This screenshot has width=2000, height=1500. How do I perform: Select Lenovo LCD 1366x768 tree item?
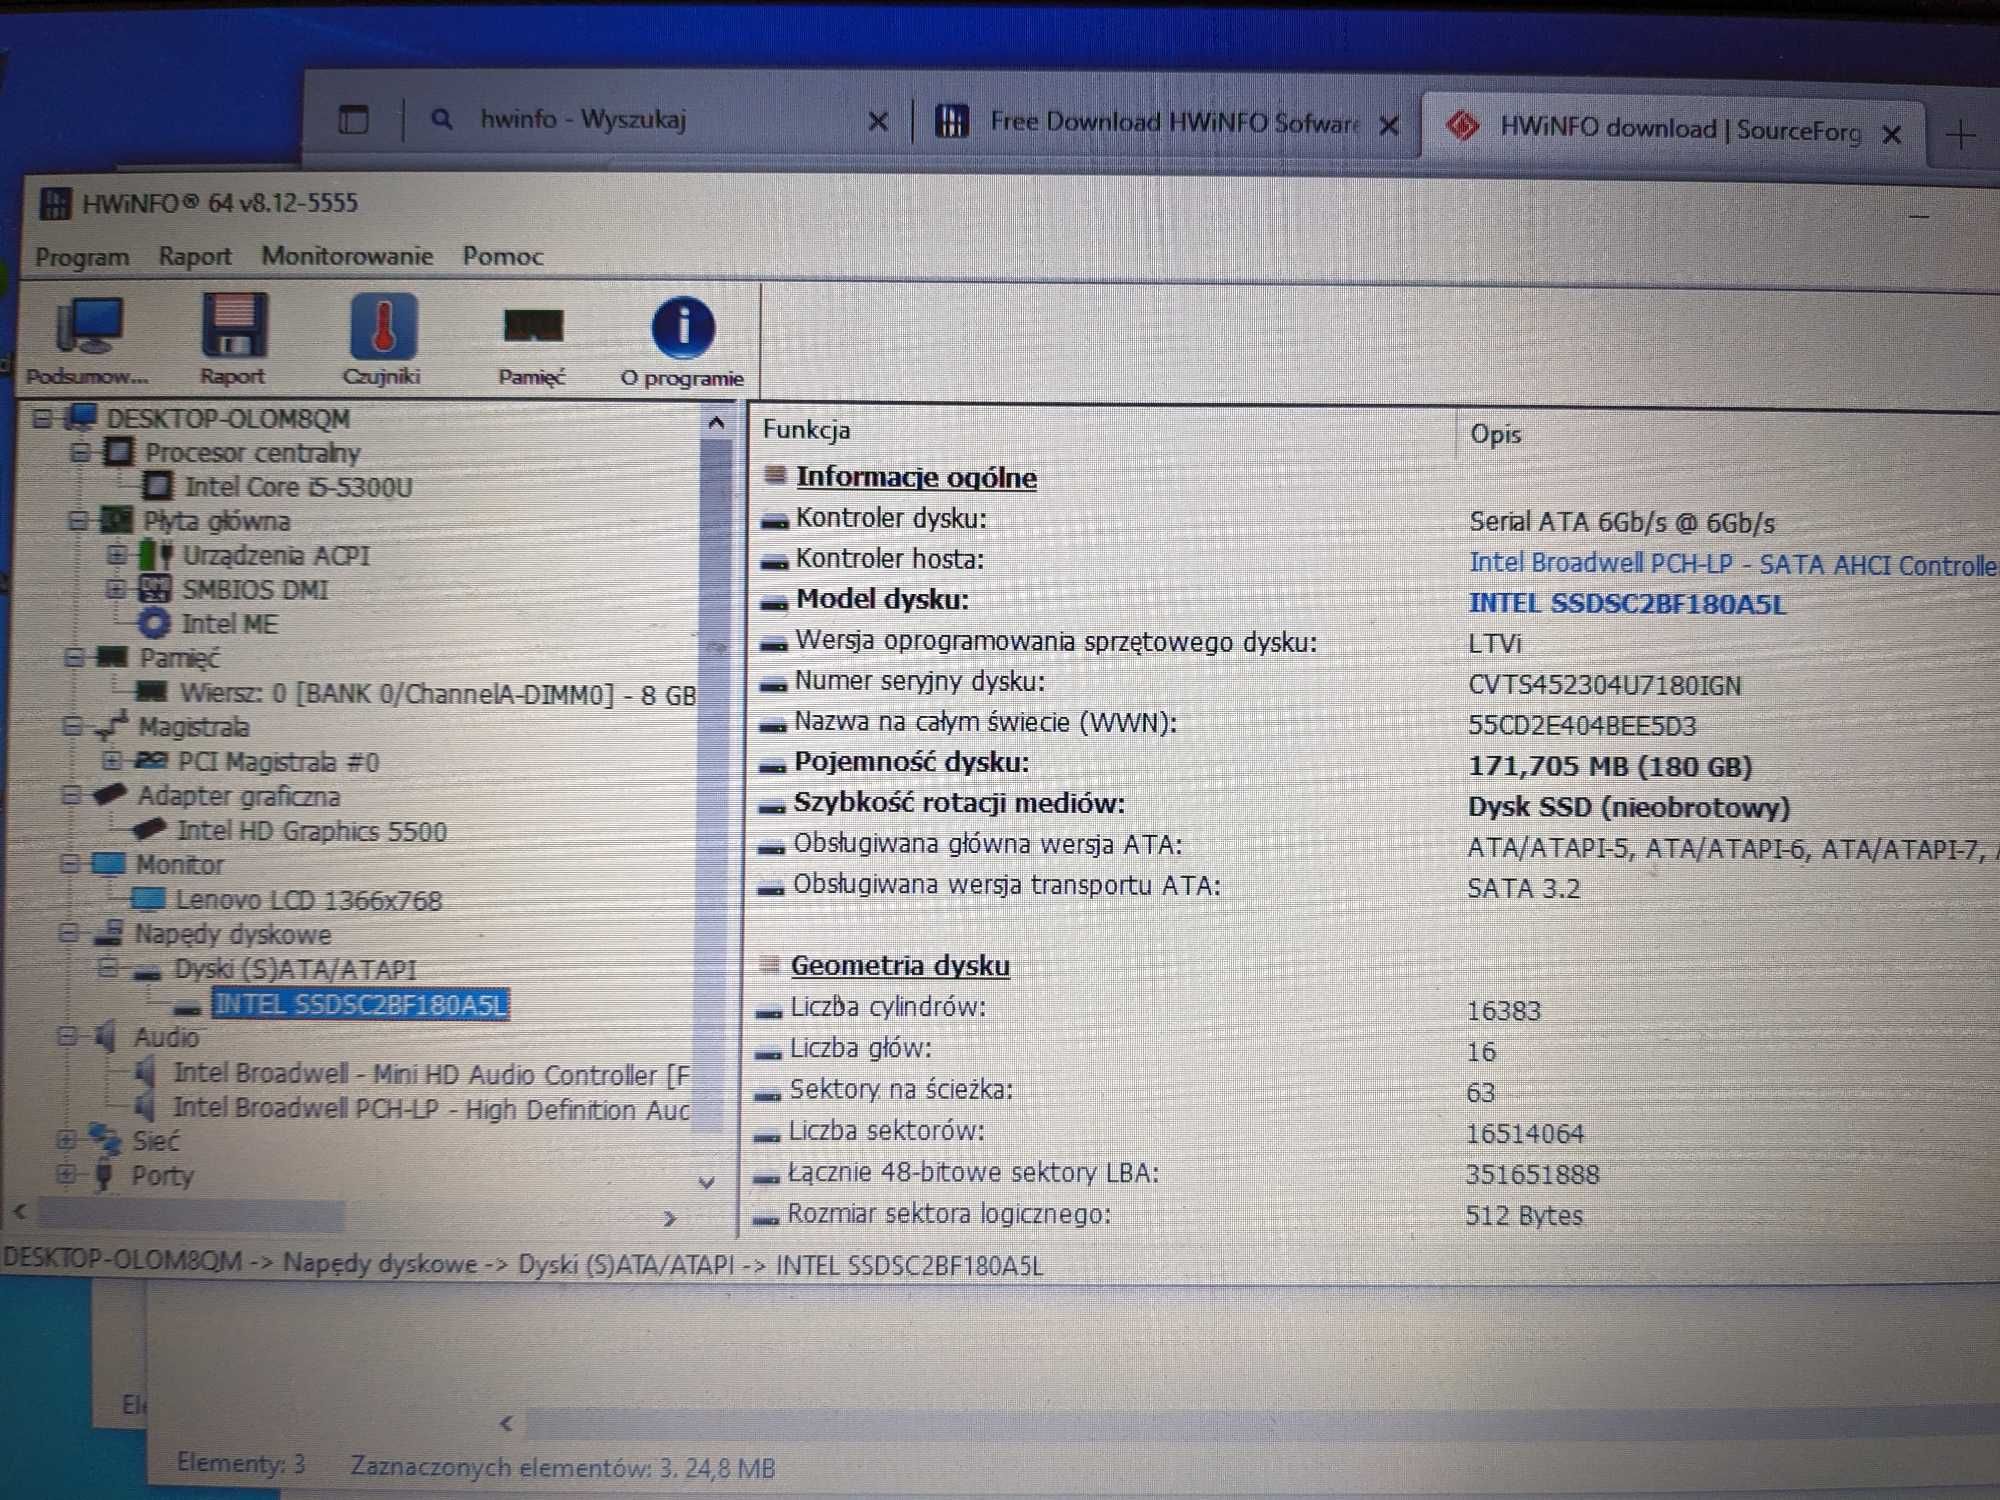pyautogui.click(x=308, y=900)
